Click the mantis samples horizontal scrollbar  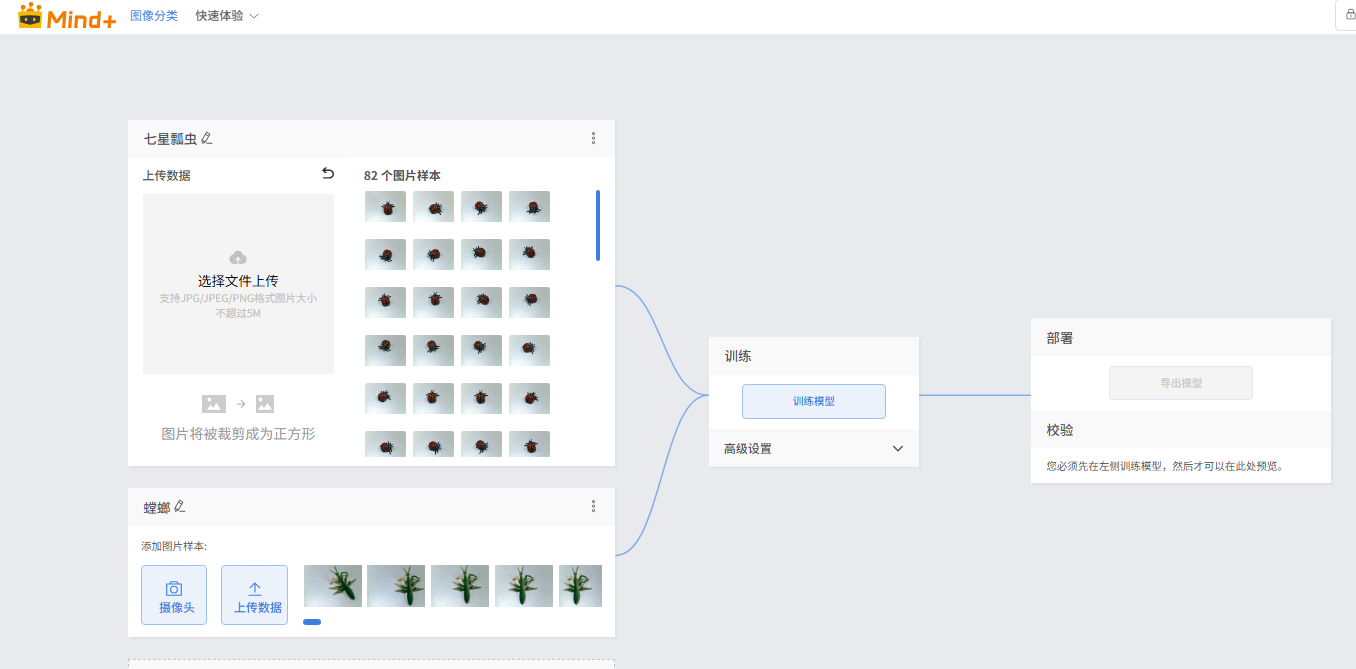point(312,622)
